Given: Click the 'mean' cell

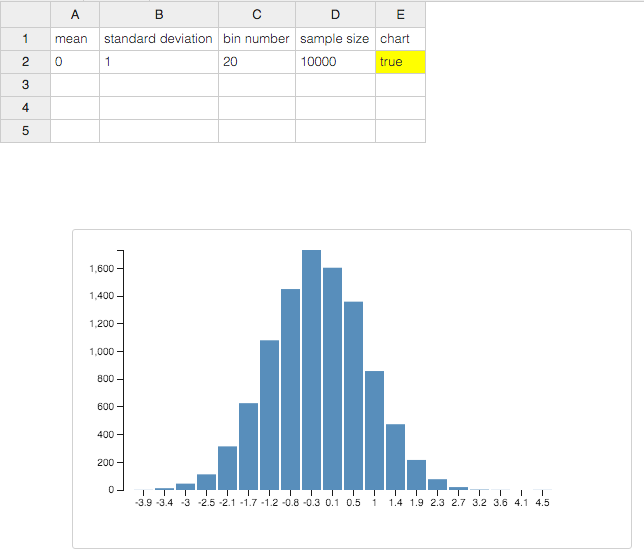Looking at the screenshot, I should 75,39.
